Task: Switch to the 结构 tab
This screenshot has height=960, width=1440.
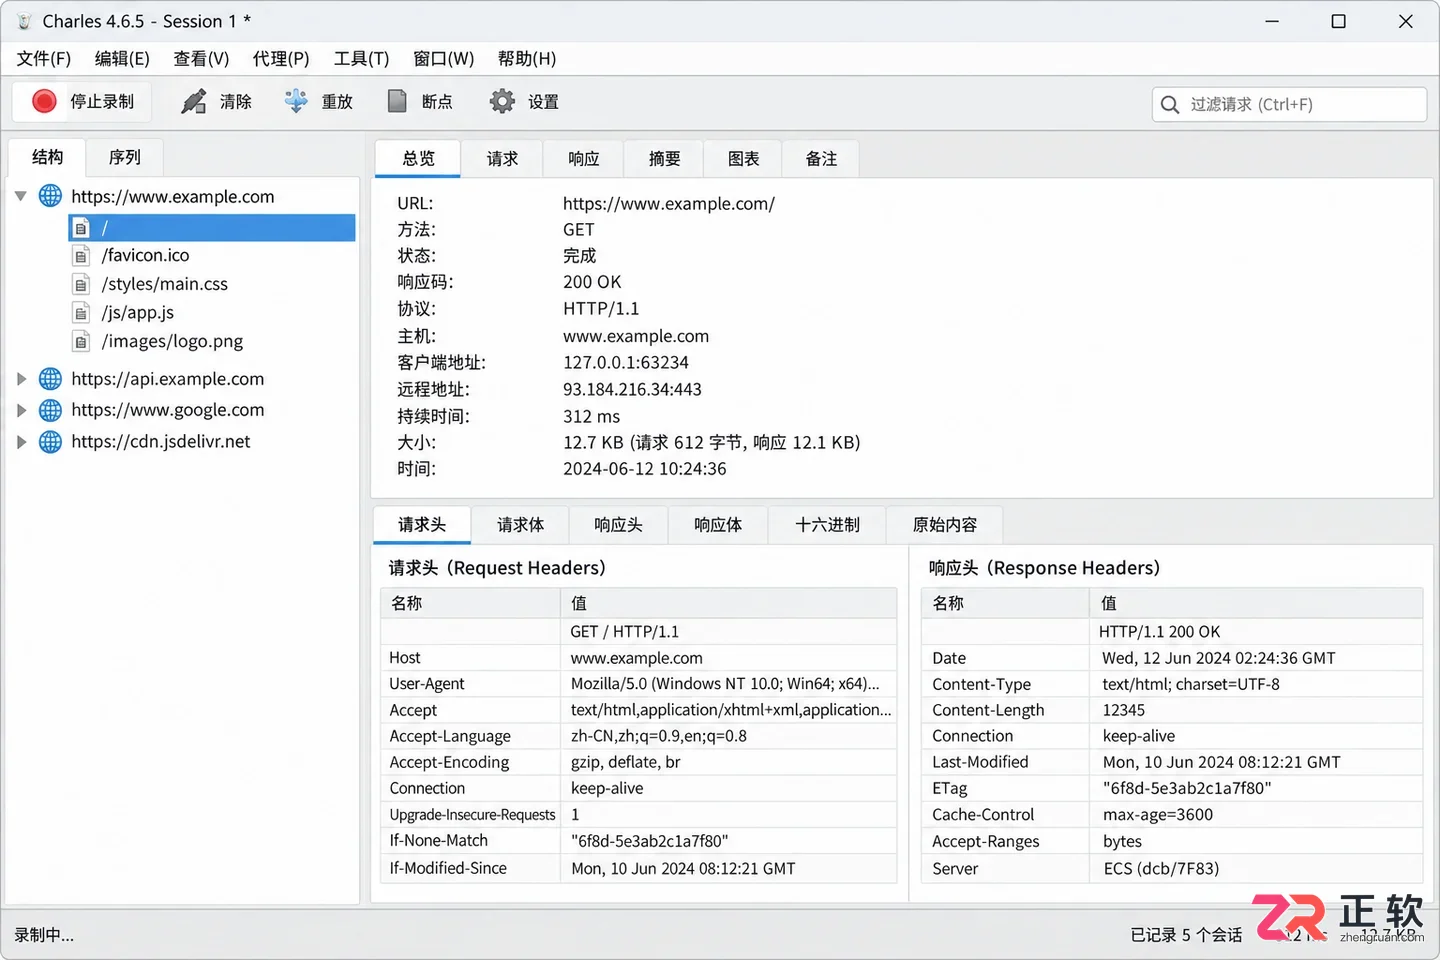Action: 47,157
